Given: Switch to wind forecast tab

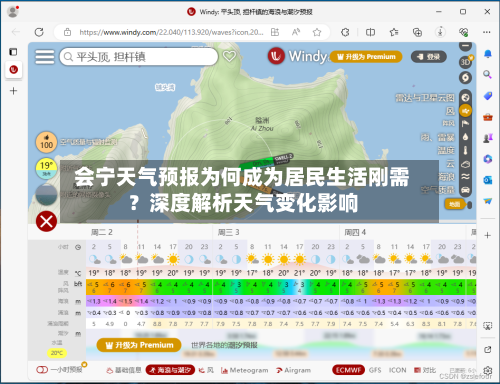Looking at the screenshot, I should [206, 370].
